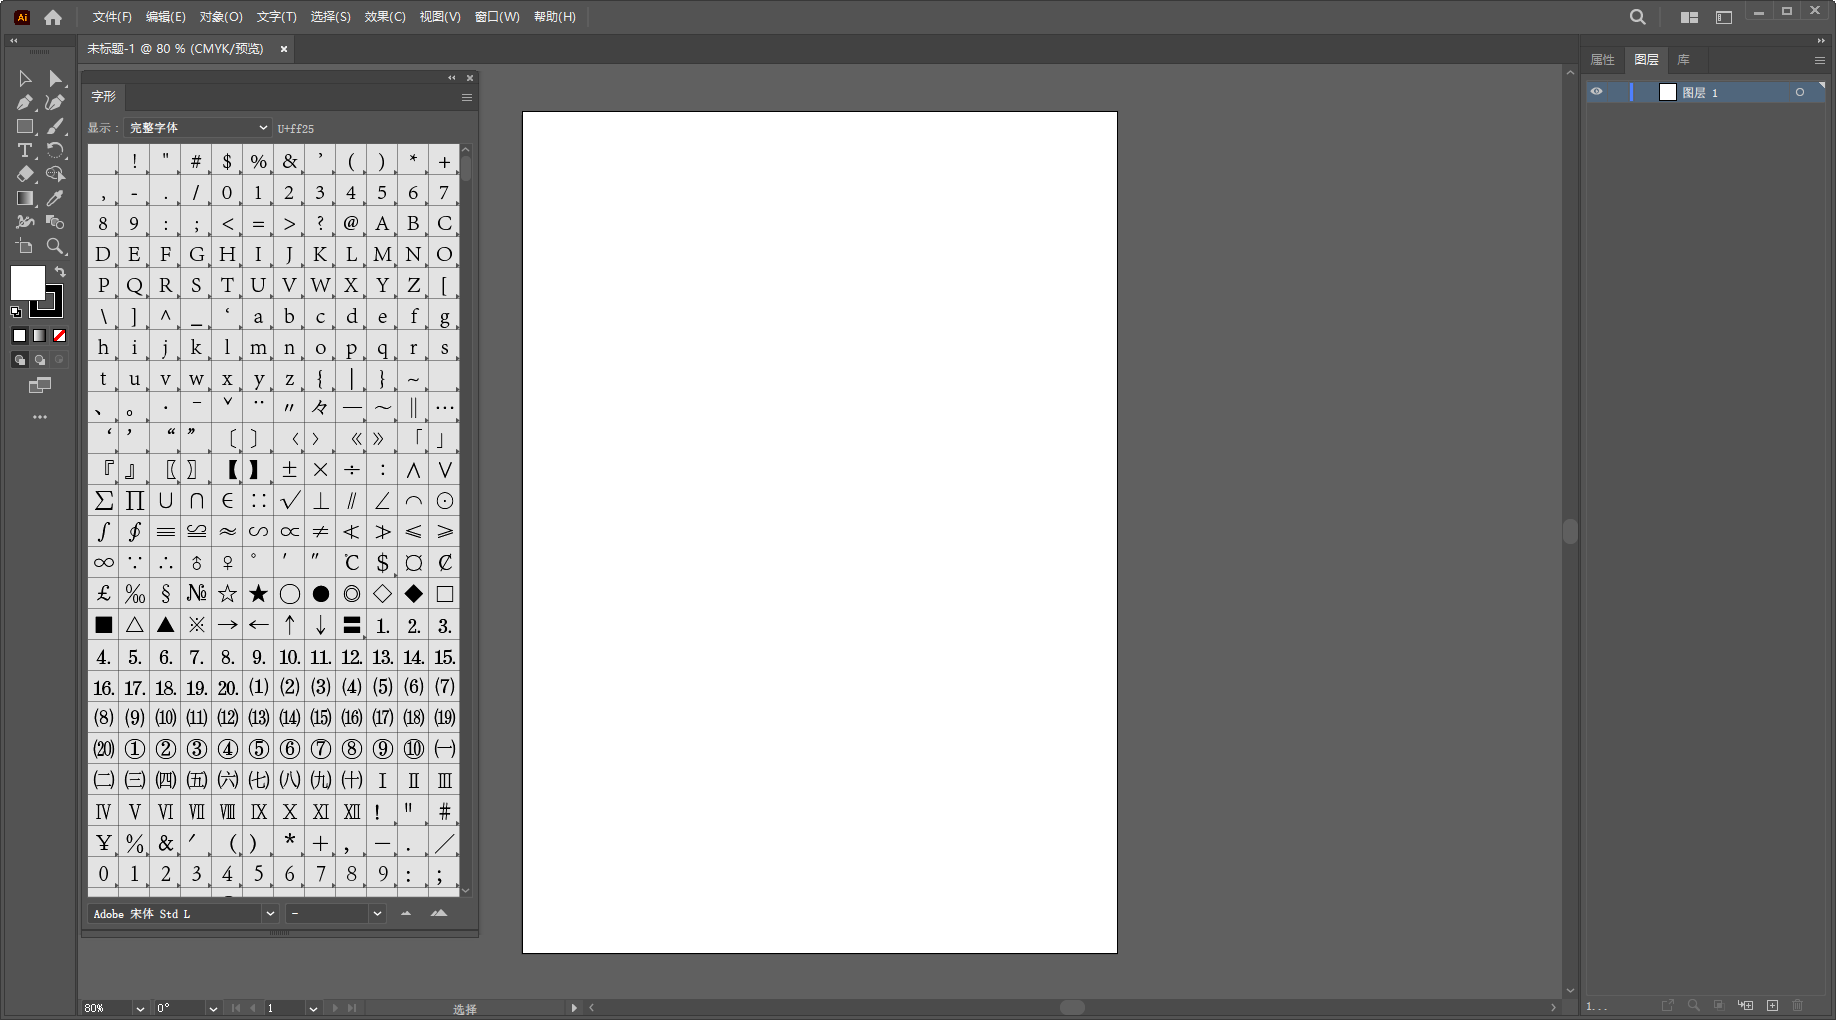The height and width of the screenshot is (1020, 1836).
Task: Open the search icon in top bar
Action: (x=1638, y=17)
